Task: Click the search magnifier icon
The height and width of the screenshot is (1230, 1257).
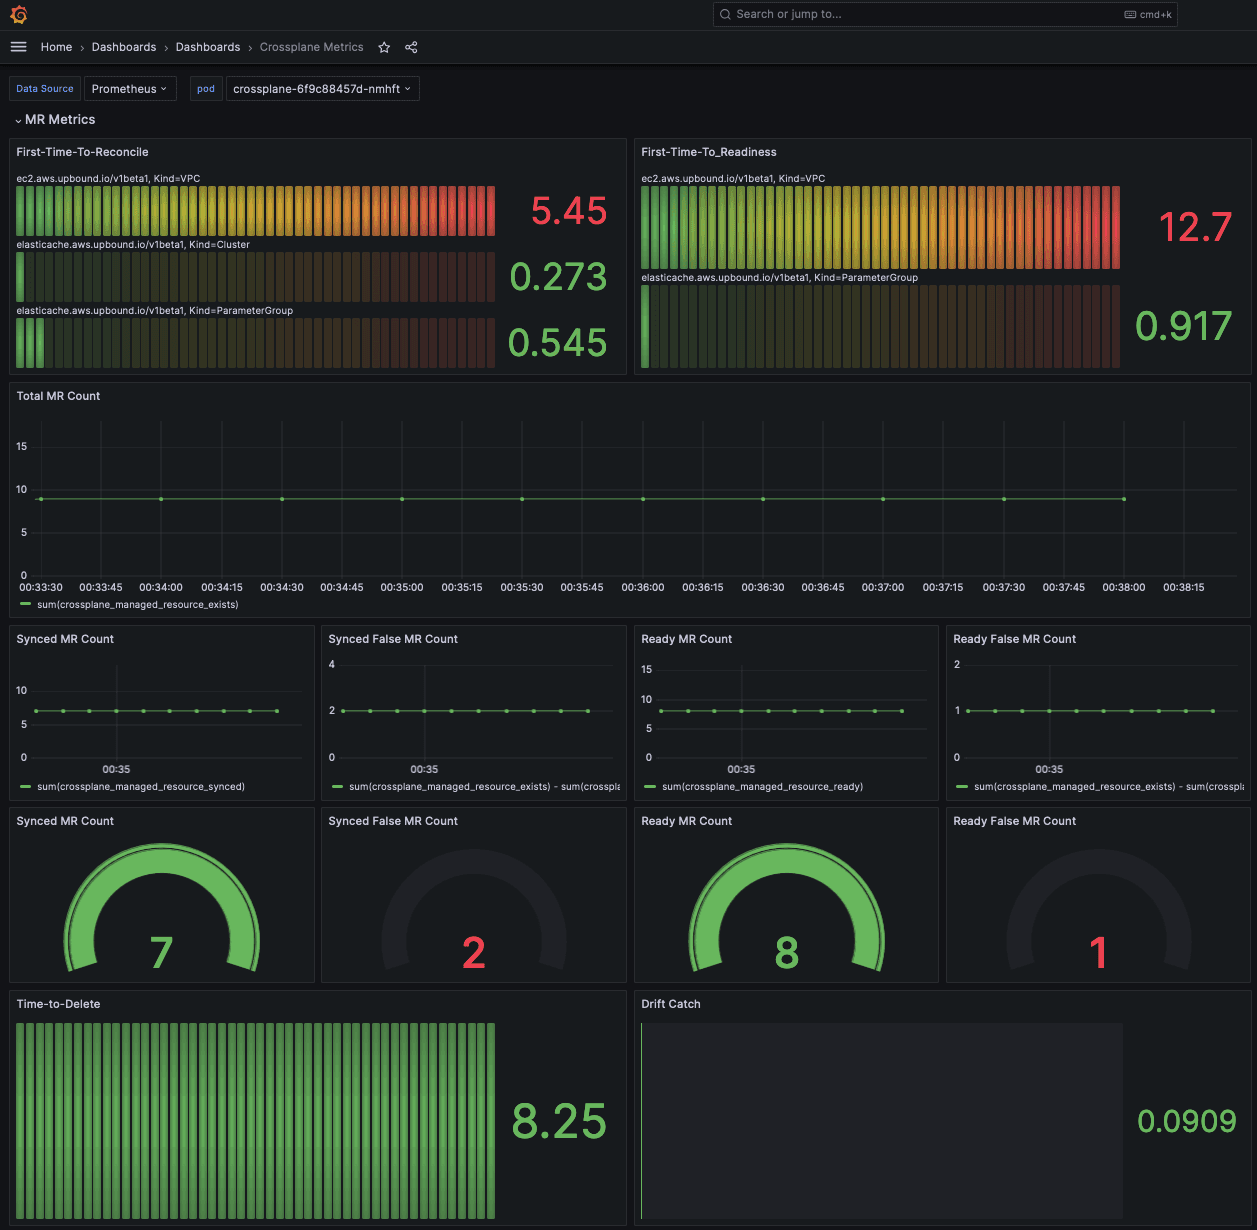Action: point(725,14)
